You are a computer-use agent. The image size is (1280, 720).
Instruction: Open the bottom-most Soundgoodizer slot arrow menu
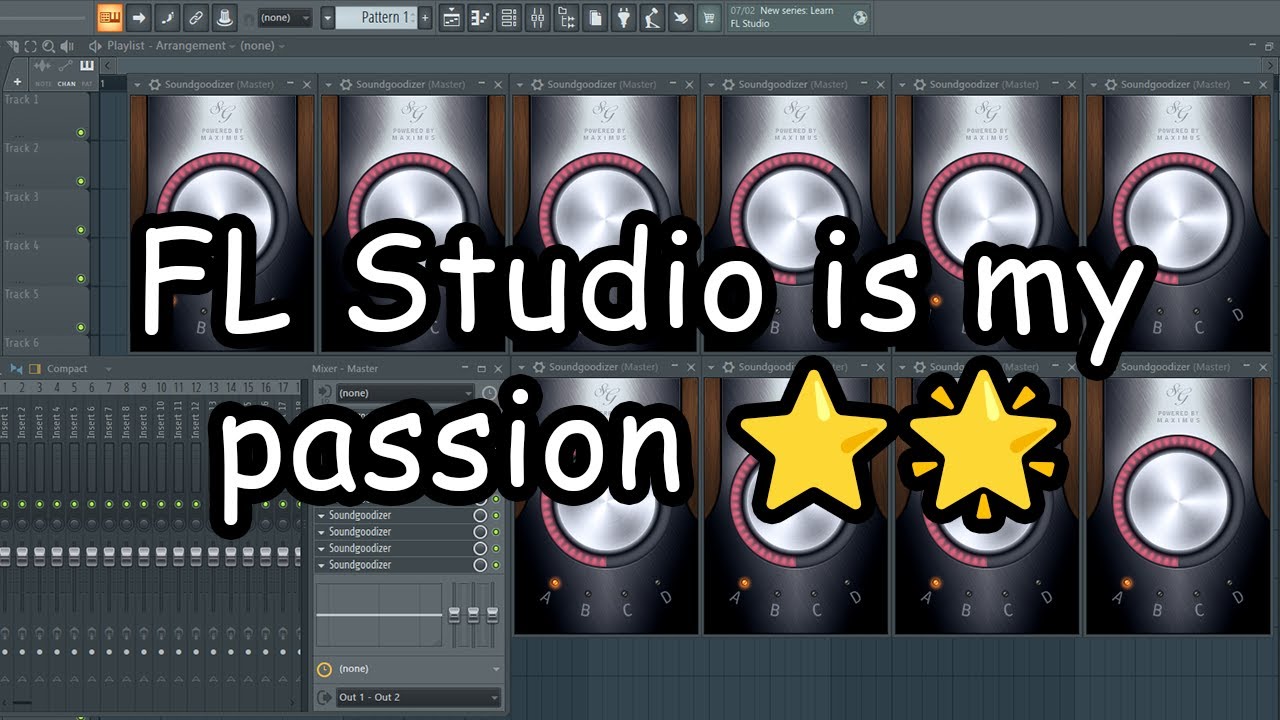pos(322,566)
